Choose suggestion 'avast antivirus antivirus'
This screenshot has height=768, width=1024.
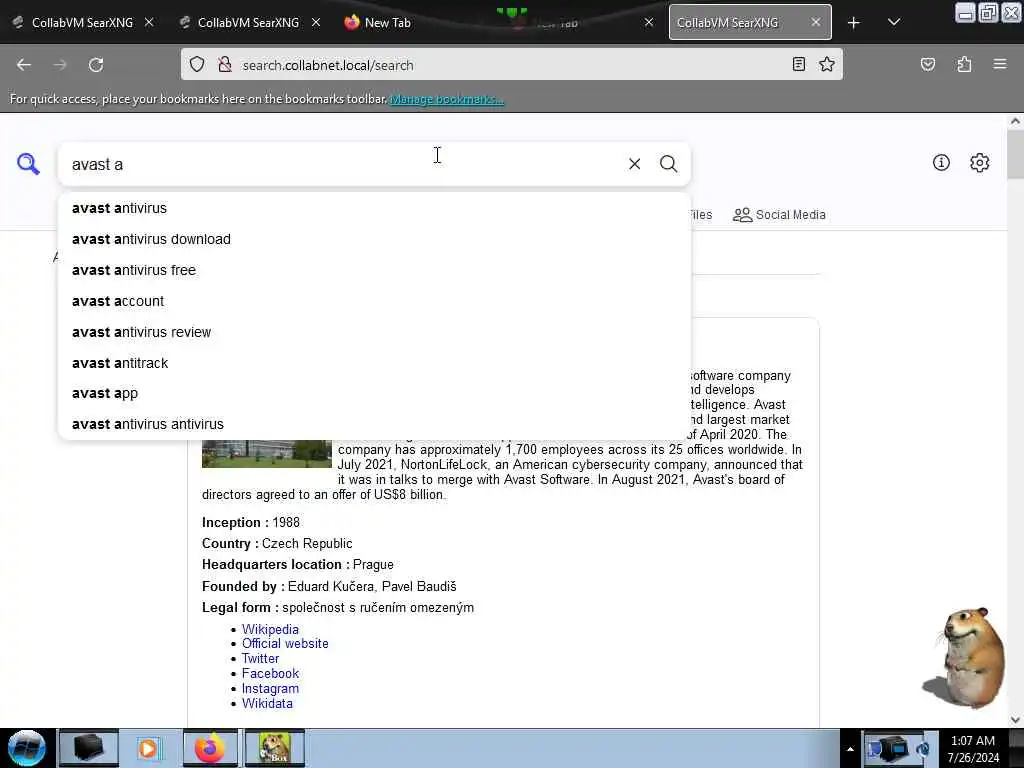tap(374, 424)
